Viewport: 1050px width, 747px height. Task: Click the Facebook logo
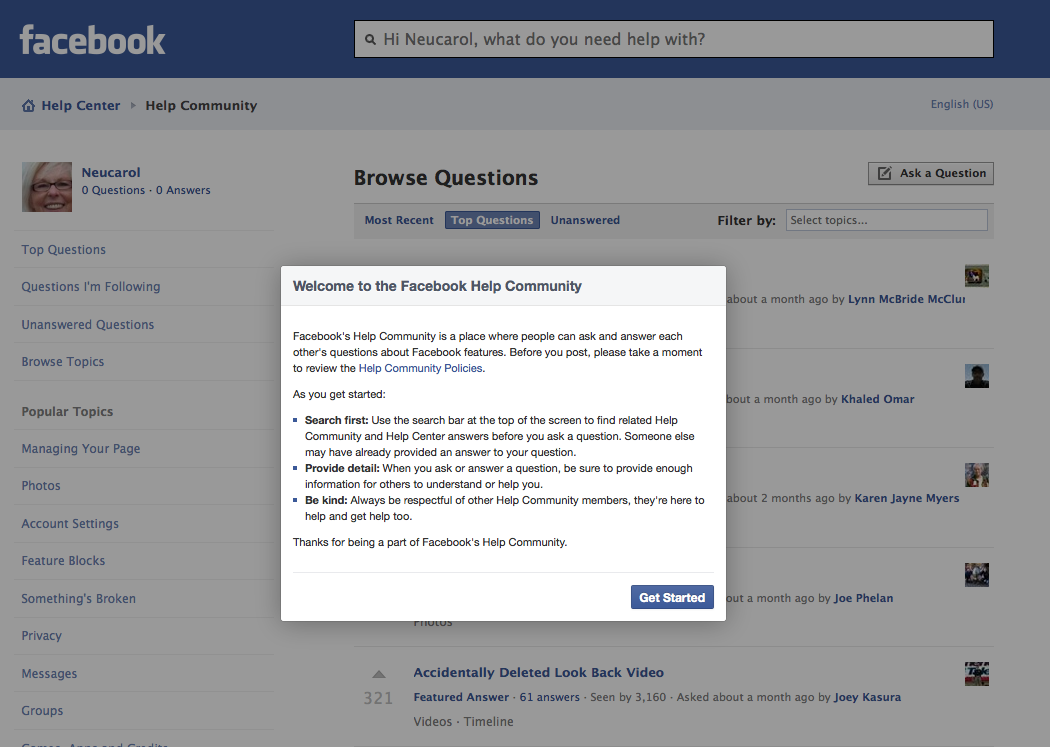click(92, 40)
